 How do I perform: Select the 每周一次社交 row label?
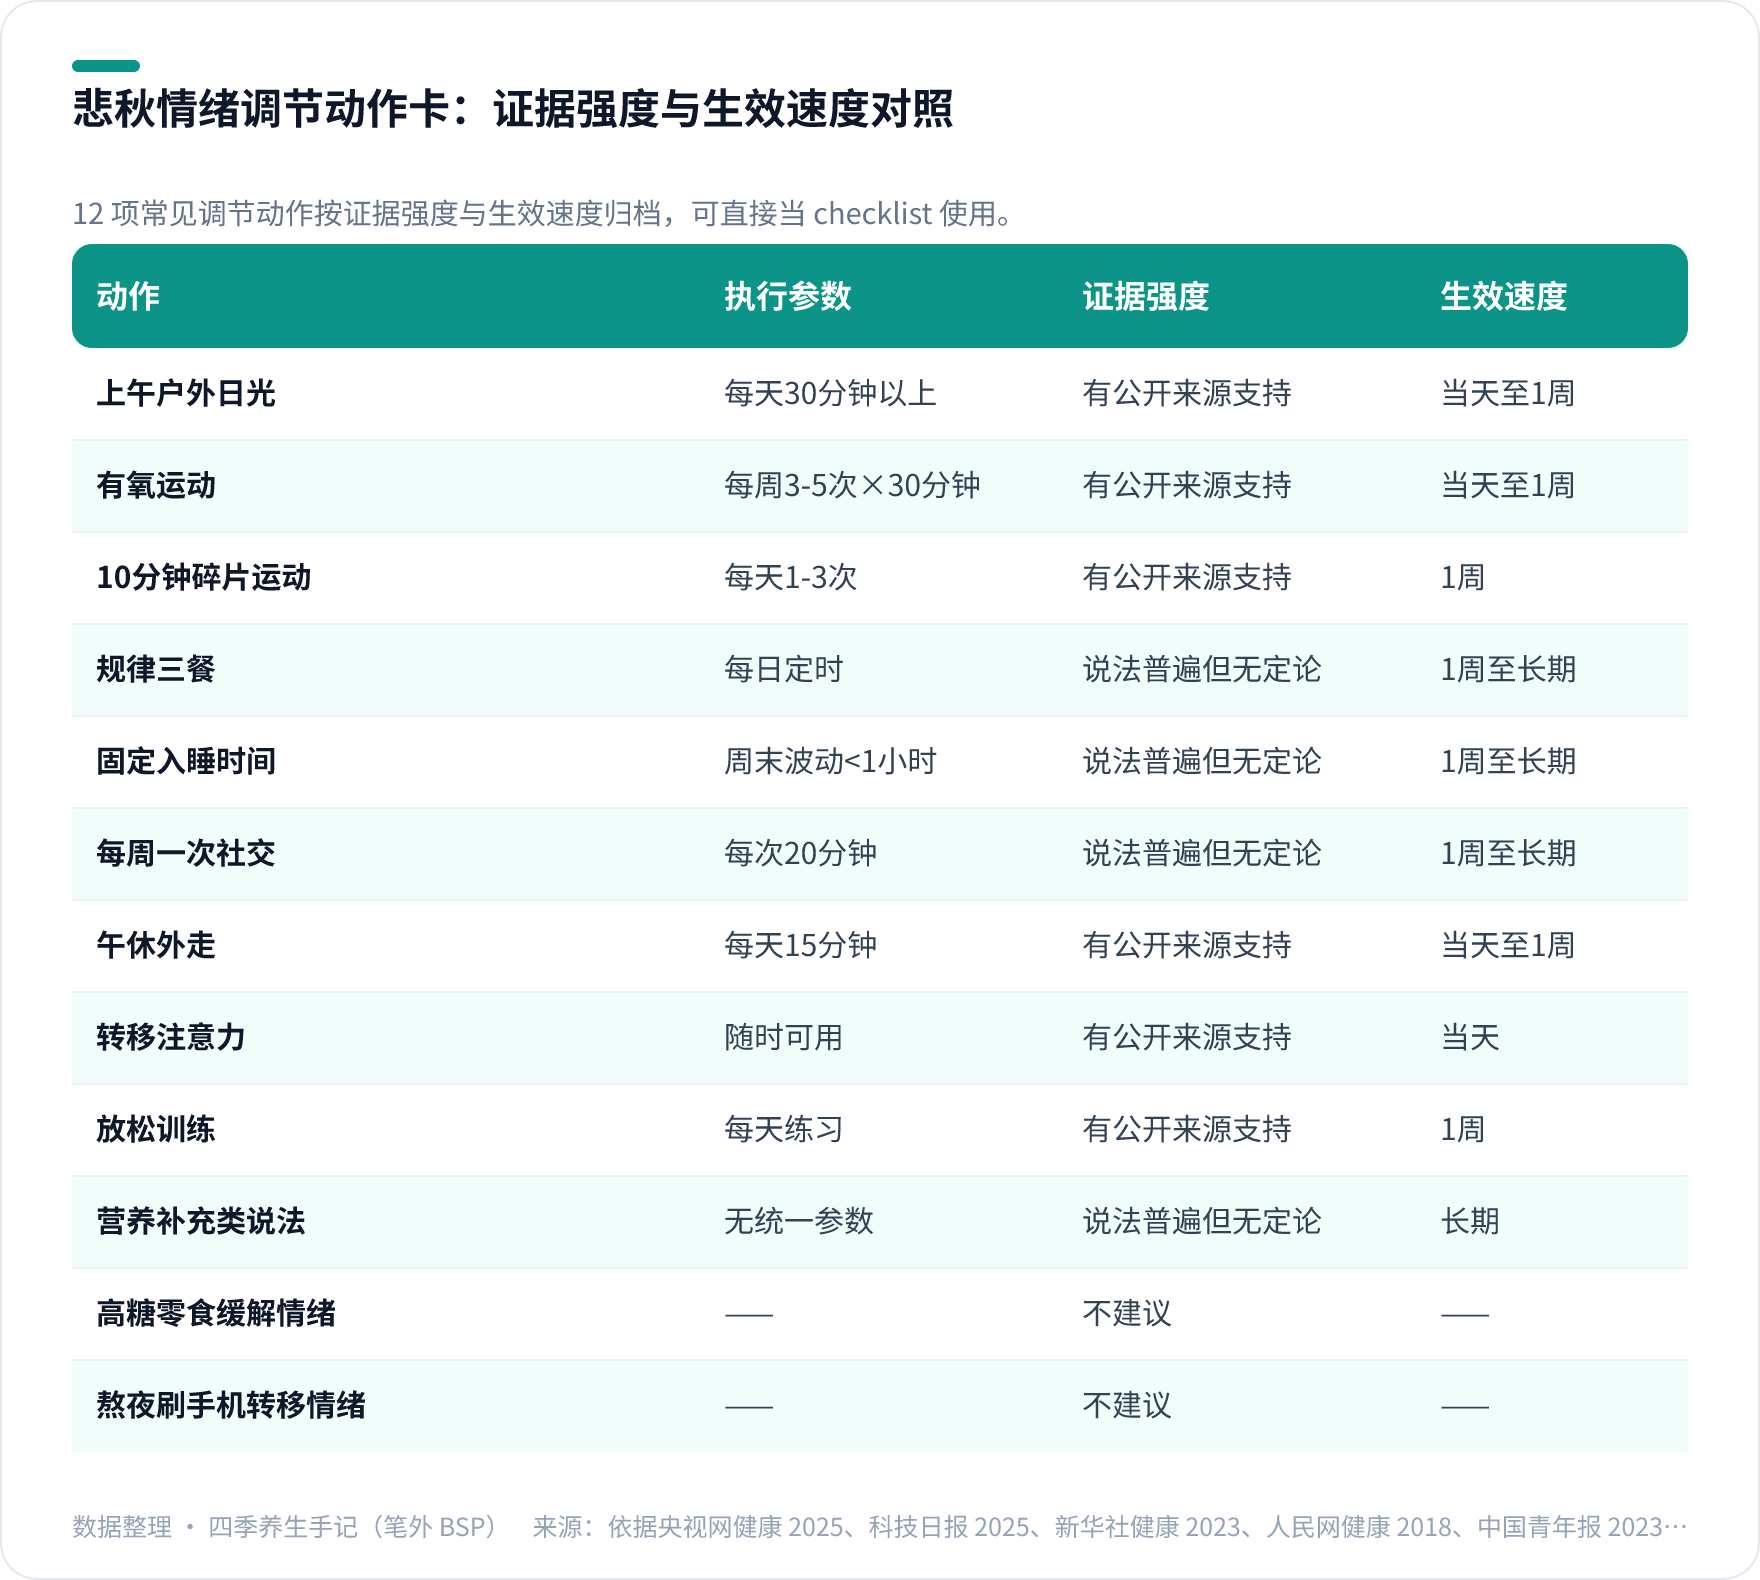pos(186,853)
